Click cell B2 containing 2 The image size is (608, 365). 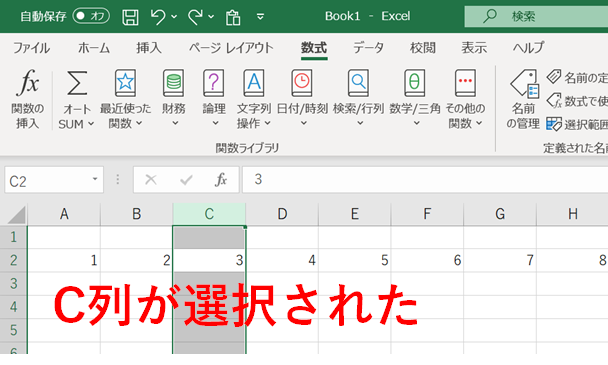coord(136,260)
